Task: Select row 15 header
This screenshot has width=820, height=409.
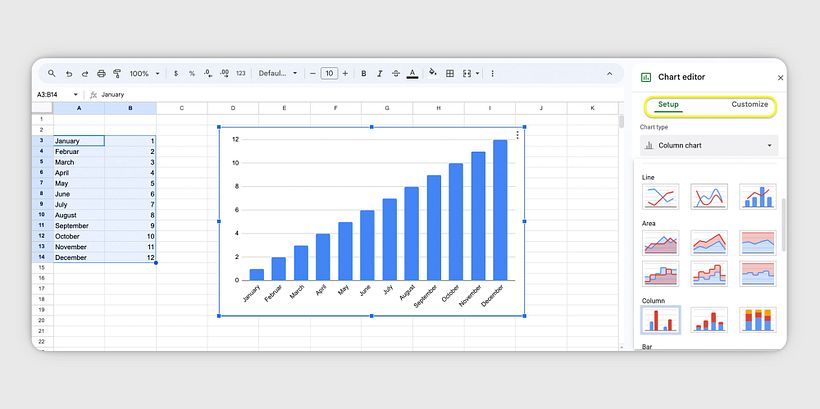Action: tap(42, 267)
